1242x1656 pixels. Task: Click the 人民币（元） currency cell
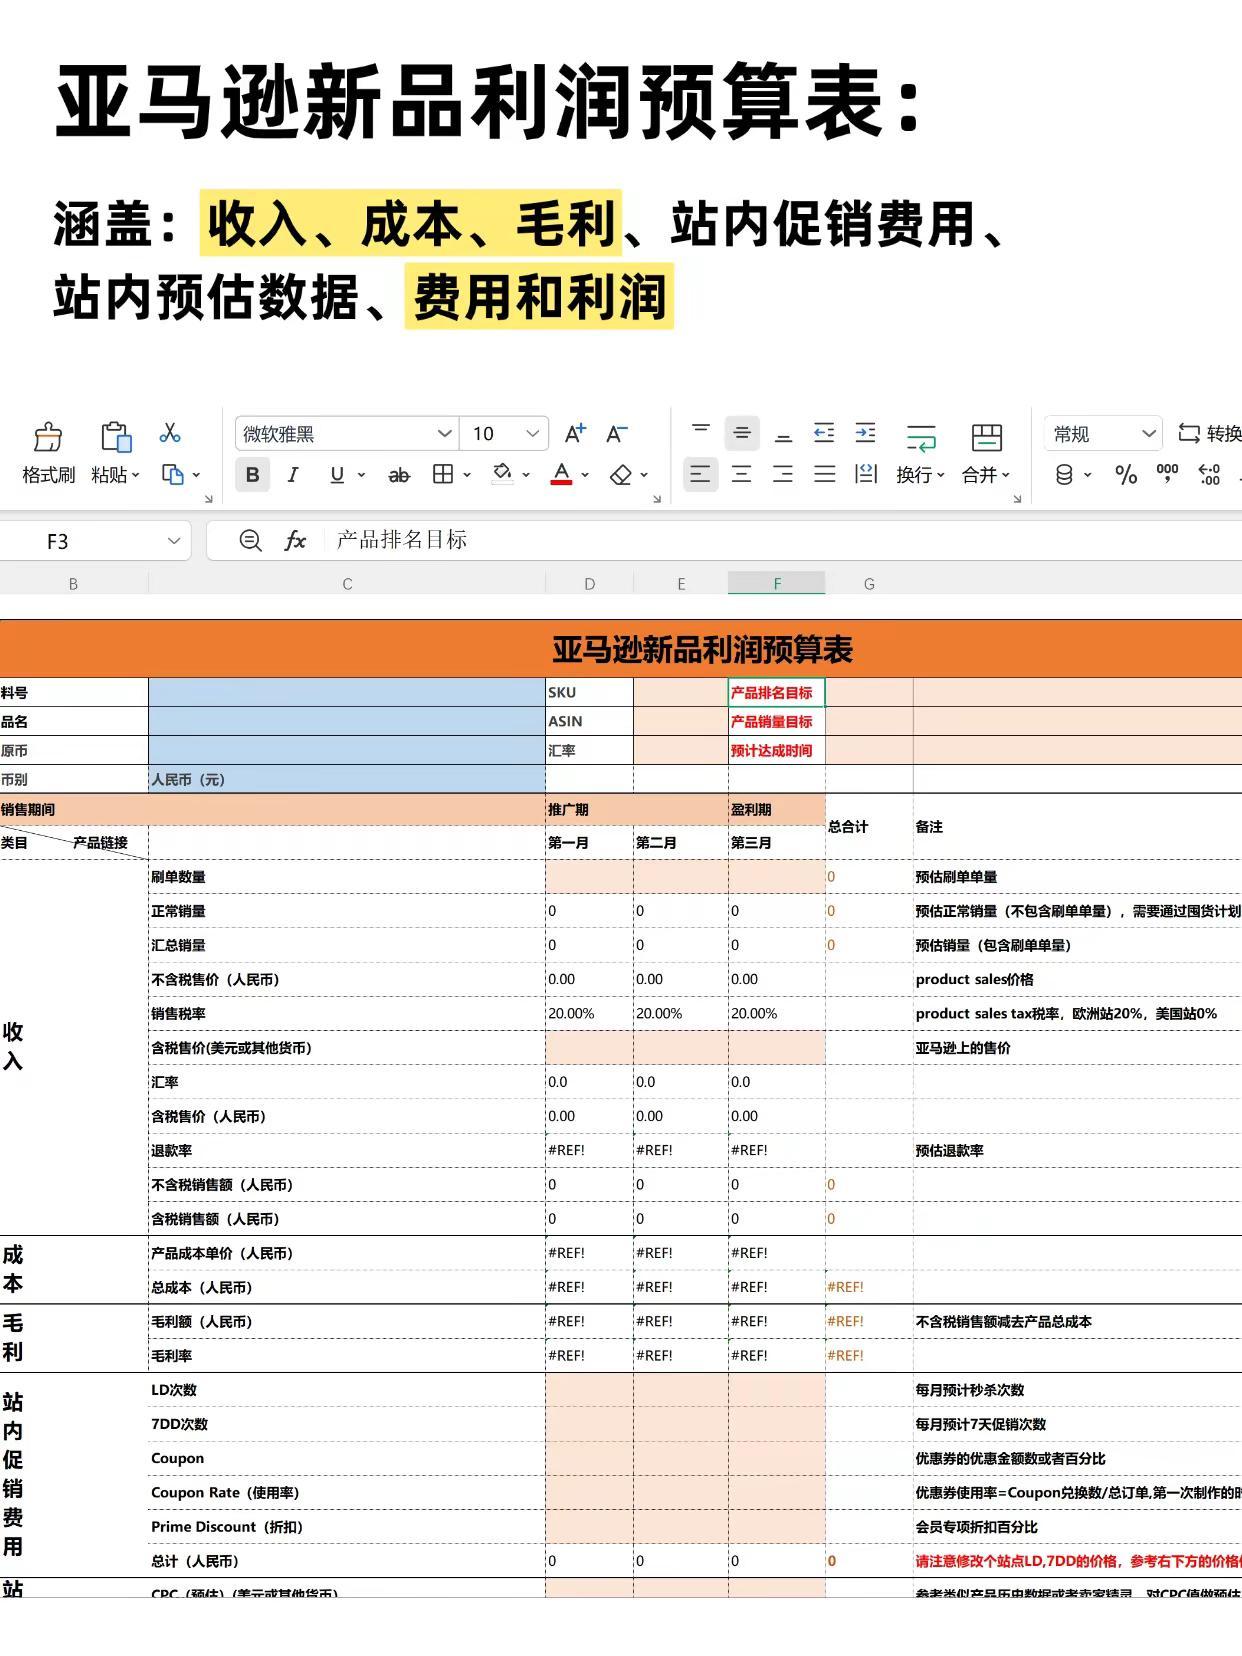(347, 779)
